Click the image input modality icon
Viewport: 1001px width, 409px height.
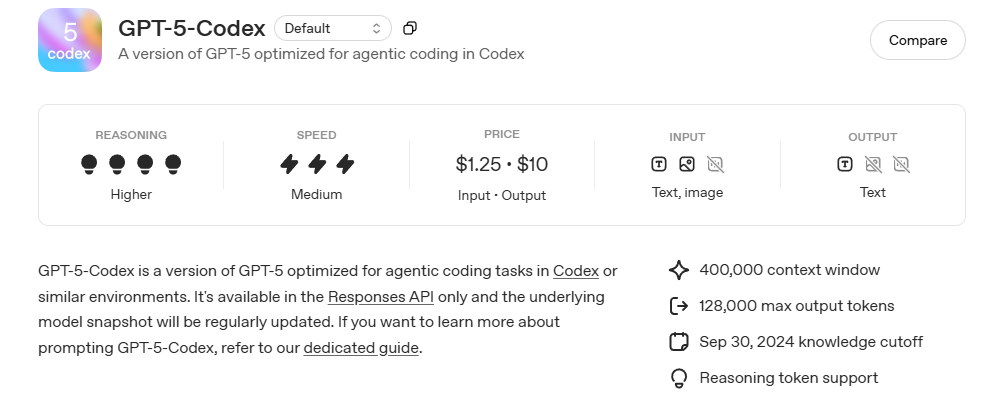[x=687, y=164]
